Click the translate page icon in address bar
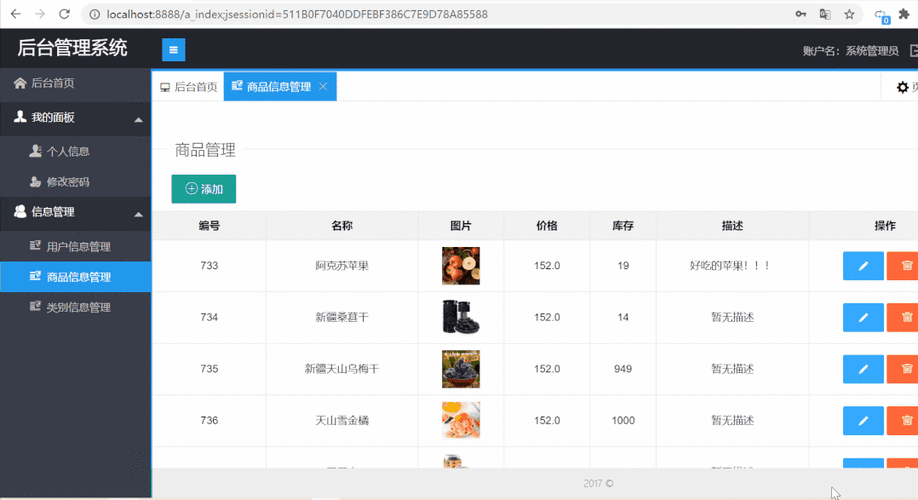This screenshot has height=500, width=918. point(825,14)
